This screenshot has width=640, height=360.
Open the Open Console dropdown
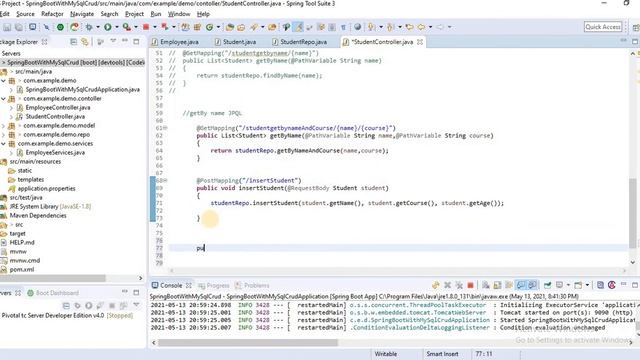tap(587, 285)
